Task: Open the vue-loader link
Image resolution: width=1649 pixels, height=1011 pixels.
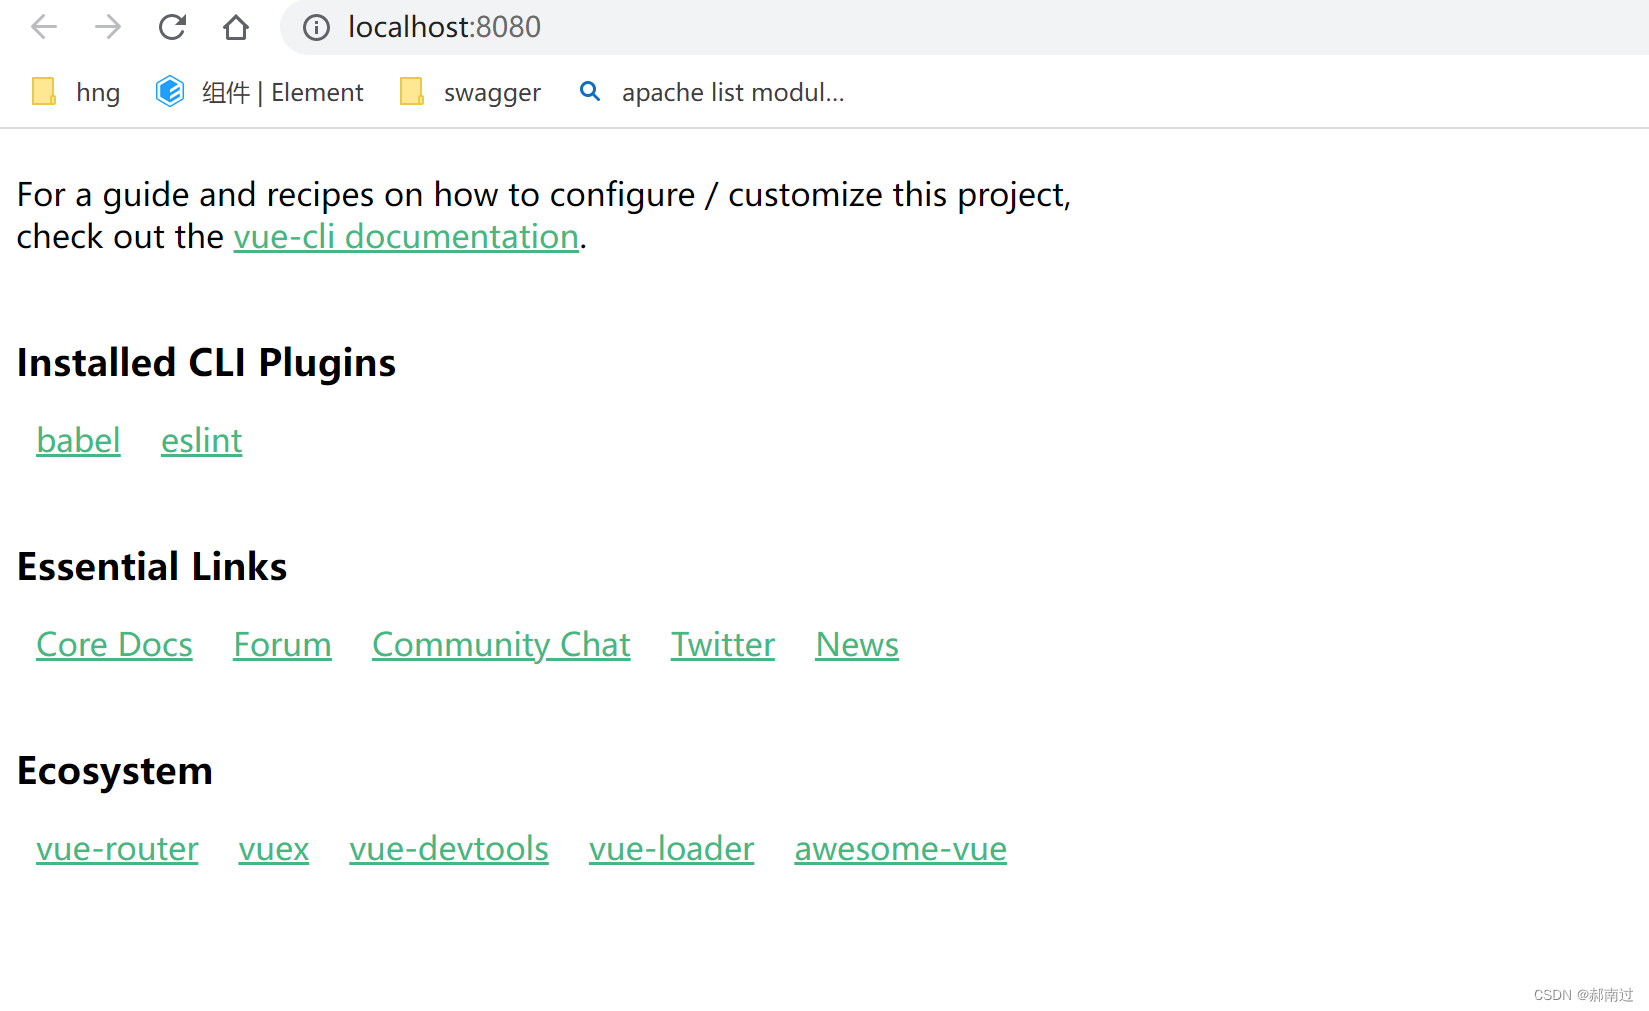Action: point(671,849)
